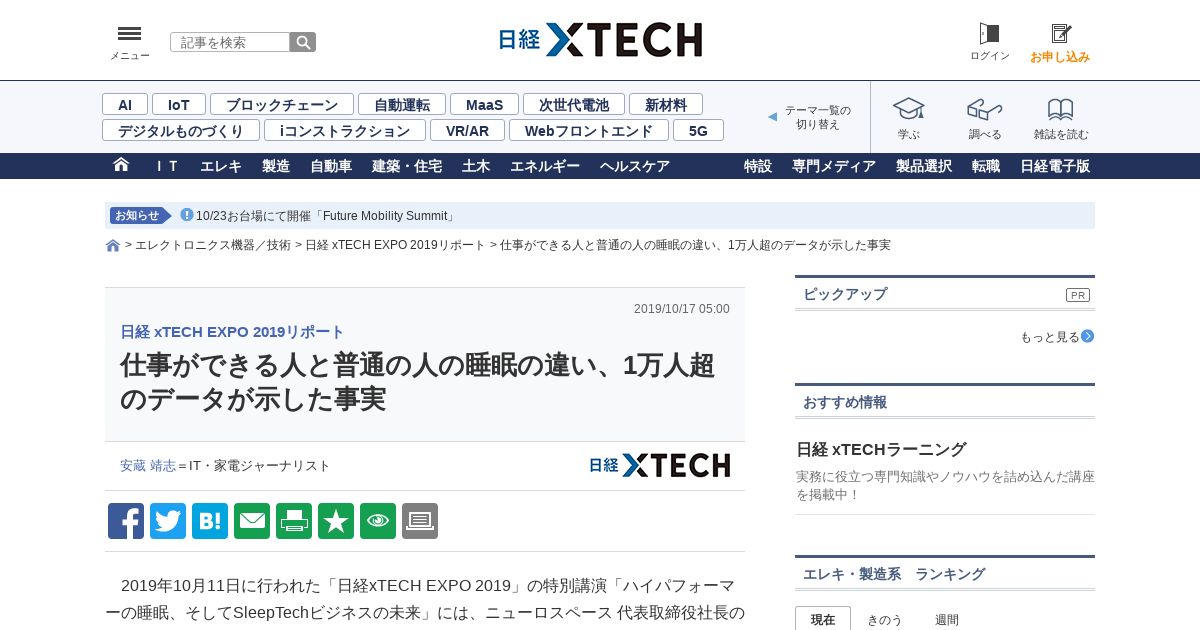Click the お申し込み sign-up icon
This screenshot has width=1200, height=630.
click(x=1061, y=33)
